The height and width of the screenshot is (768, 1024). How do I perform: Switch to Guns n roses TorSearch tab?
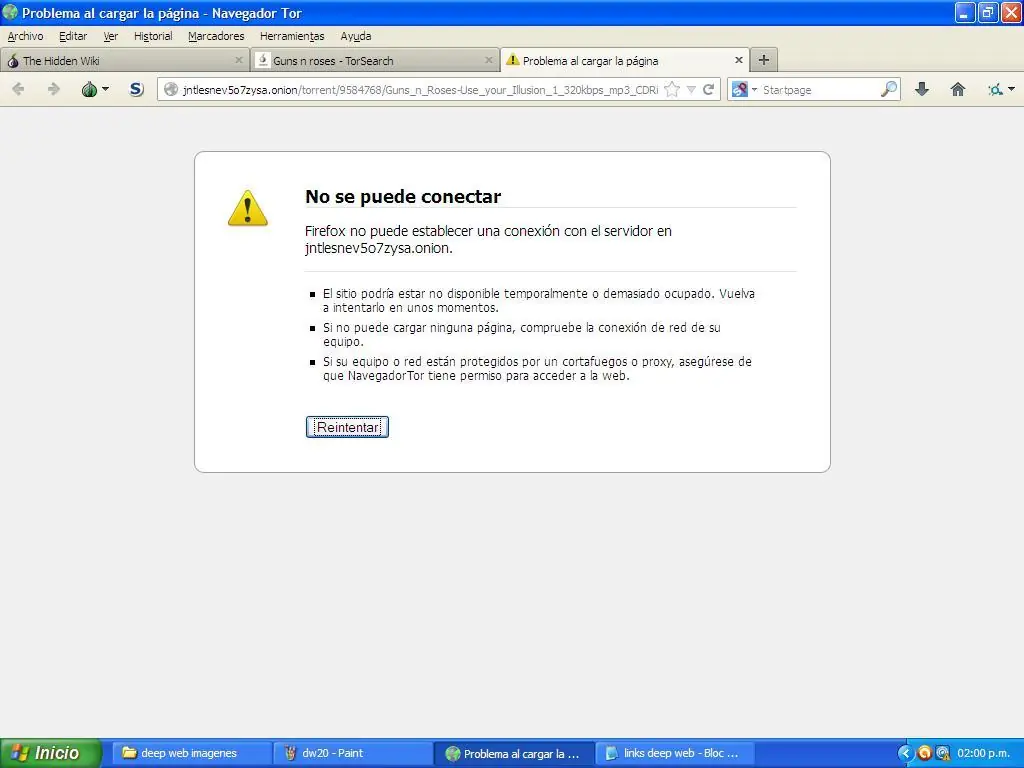(x=375, y=61)
